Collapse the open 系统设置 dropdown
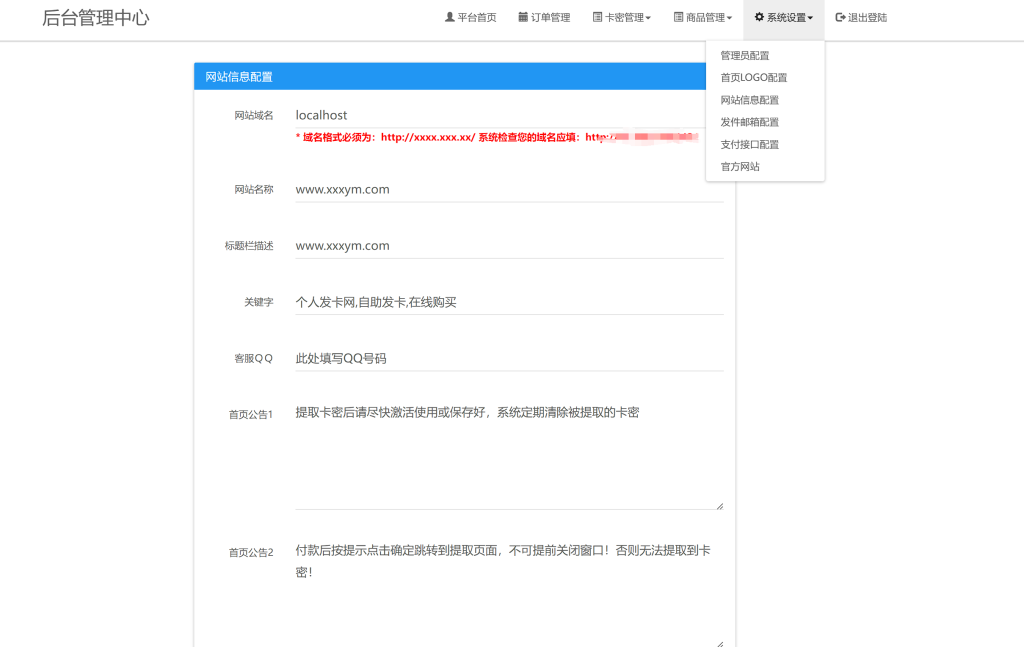 coord(782,17)
